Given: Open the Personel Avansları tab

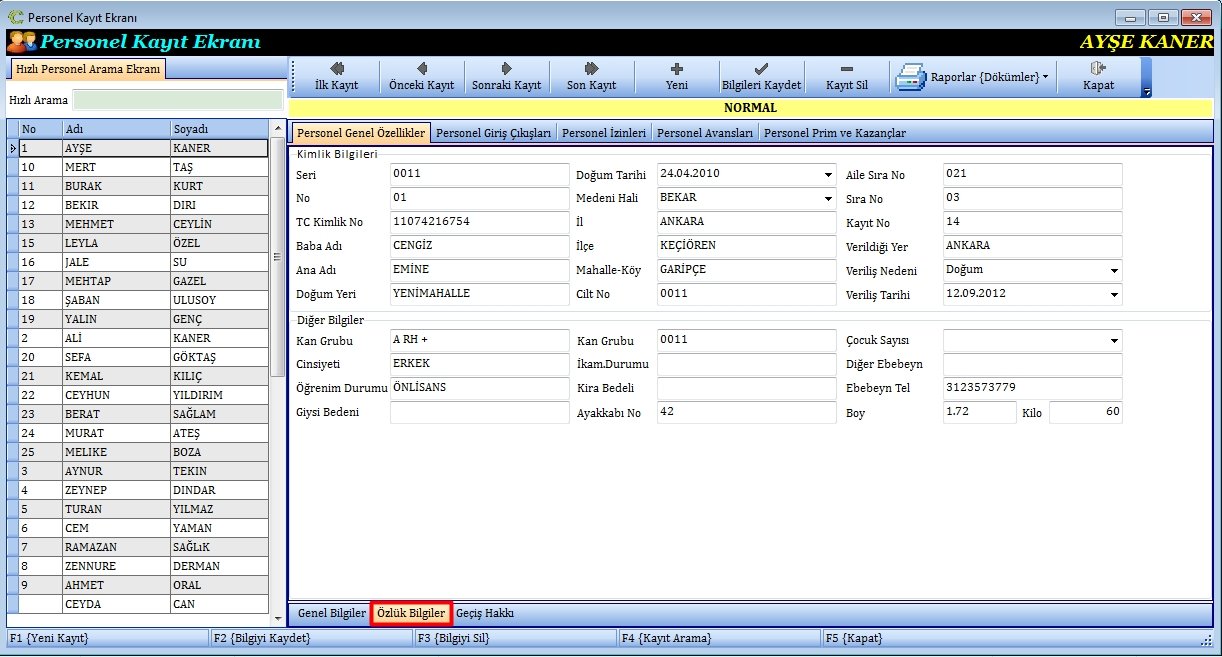Looking at the screenshot, I should point(704,133).
